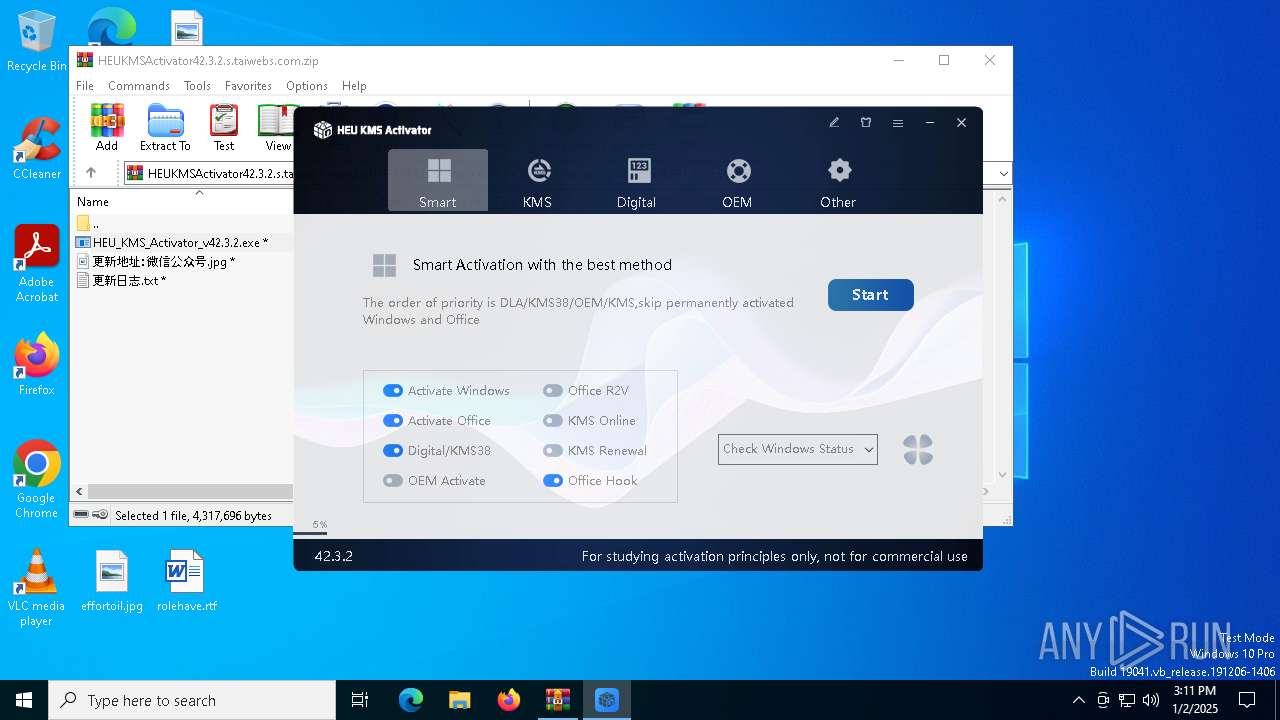Switch to the KMS tab
This screenshot has width=1280, height=720.
tap(538, 181)
